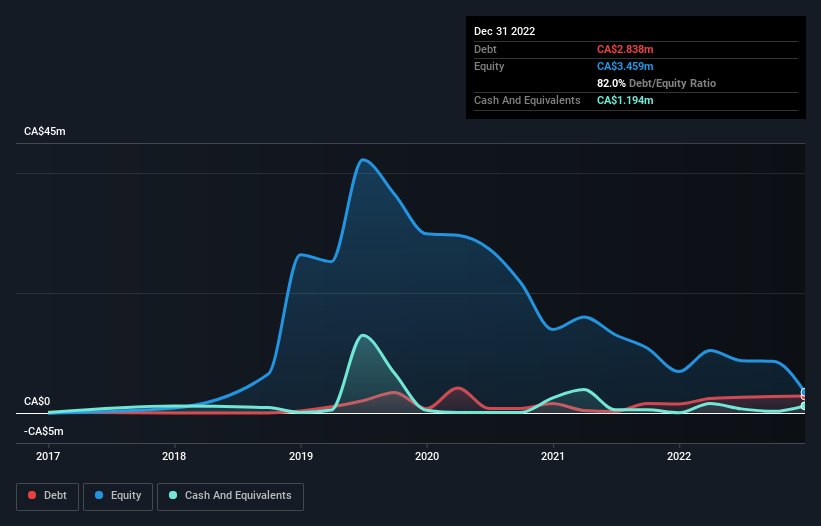Click the Equity value CA$3.459m in tooltip

pyautogui.click(x=625, y=66)
